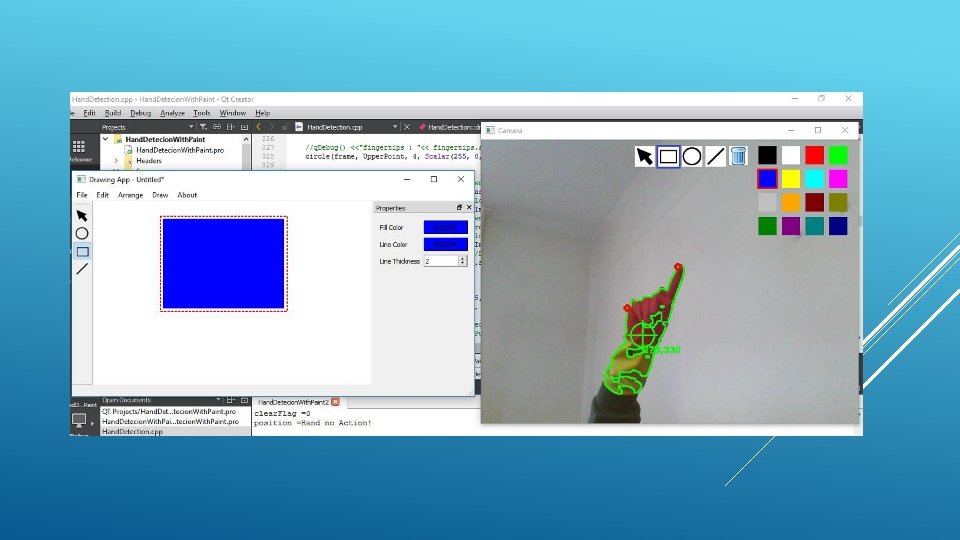
Task: Pick the purple color swatch
Action: pos(790,226)
